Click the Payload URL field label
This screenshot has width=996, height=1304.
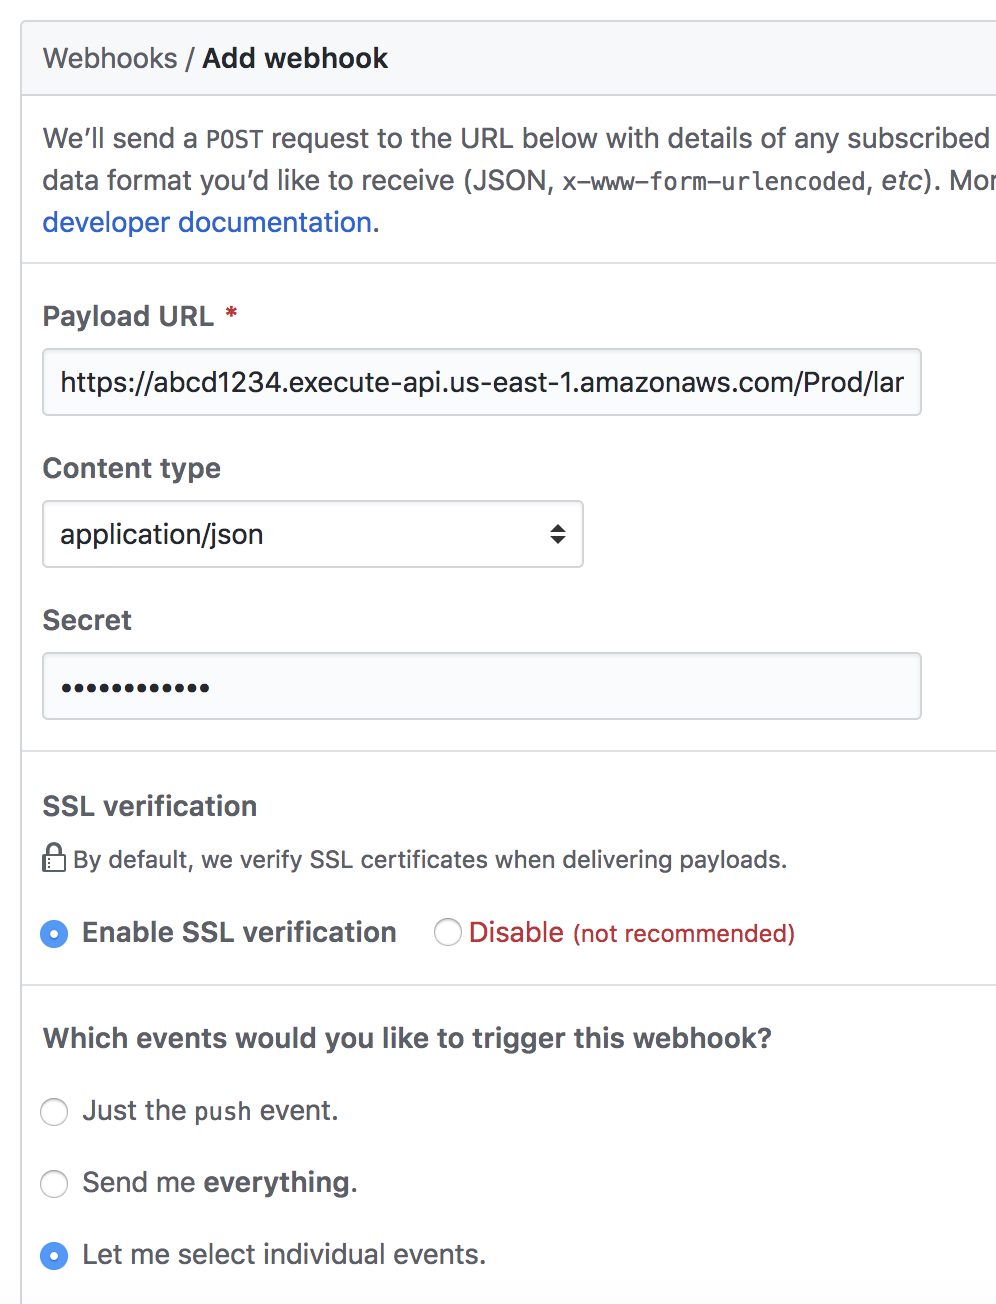point(128,316)
